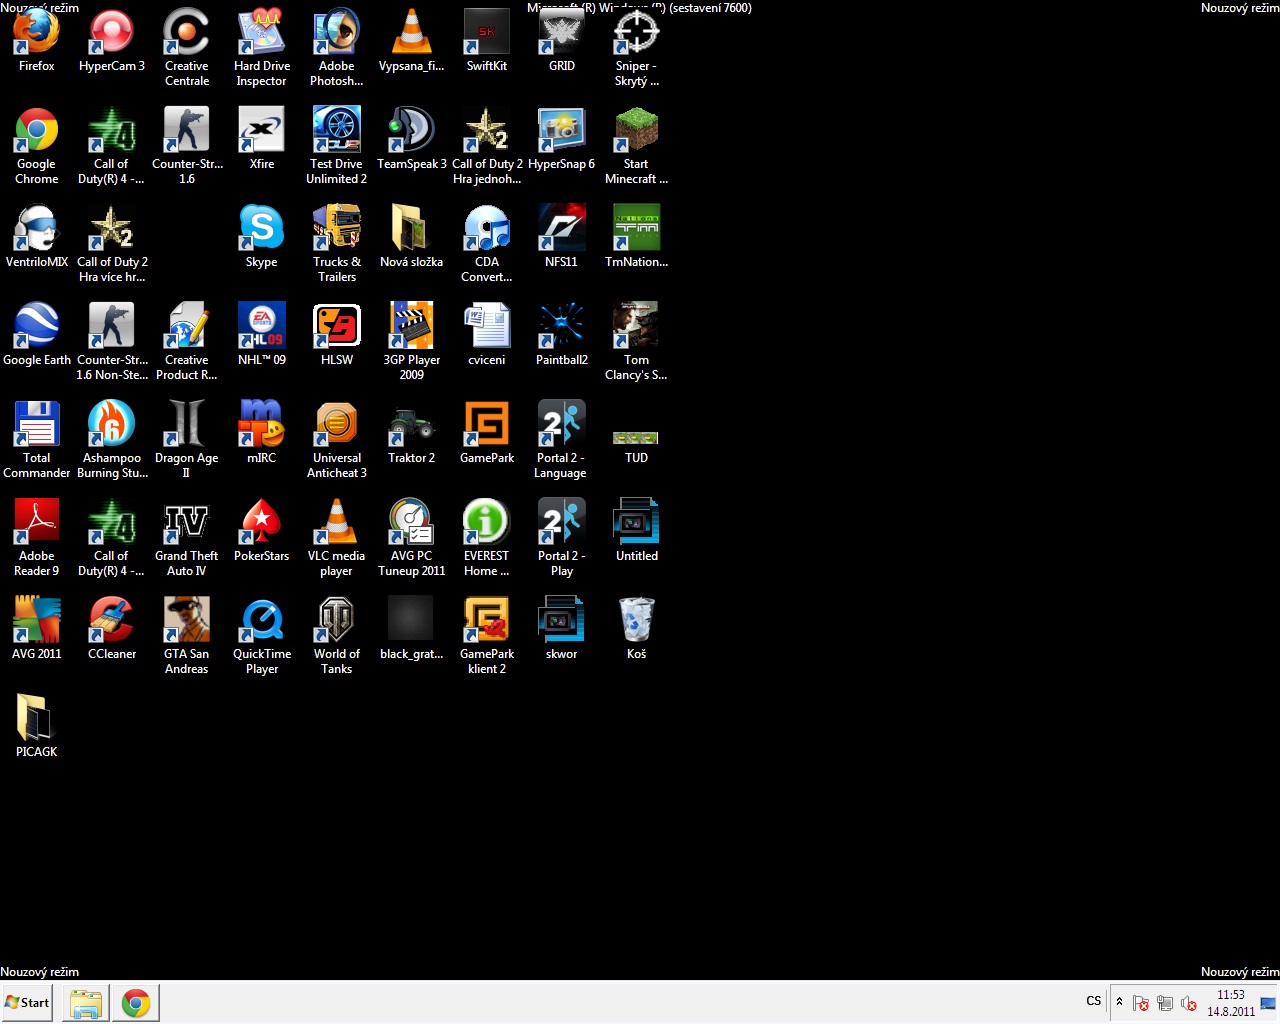Open the GRID game shortcut
The width and height of the screenshot is (1280, 1024).
pos(562,41)
